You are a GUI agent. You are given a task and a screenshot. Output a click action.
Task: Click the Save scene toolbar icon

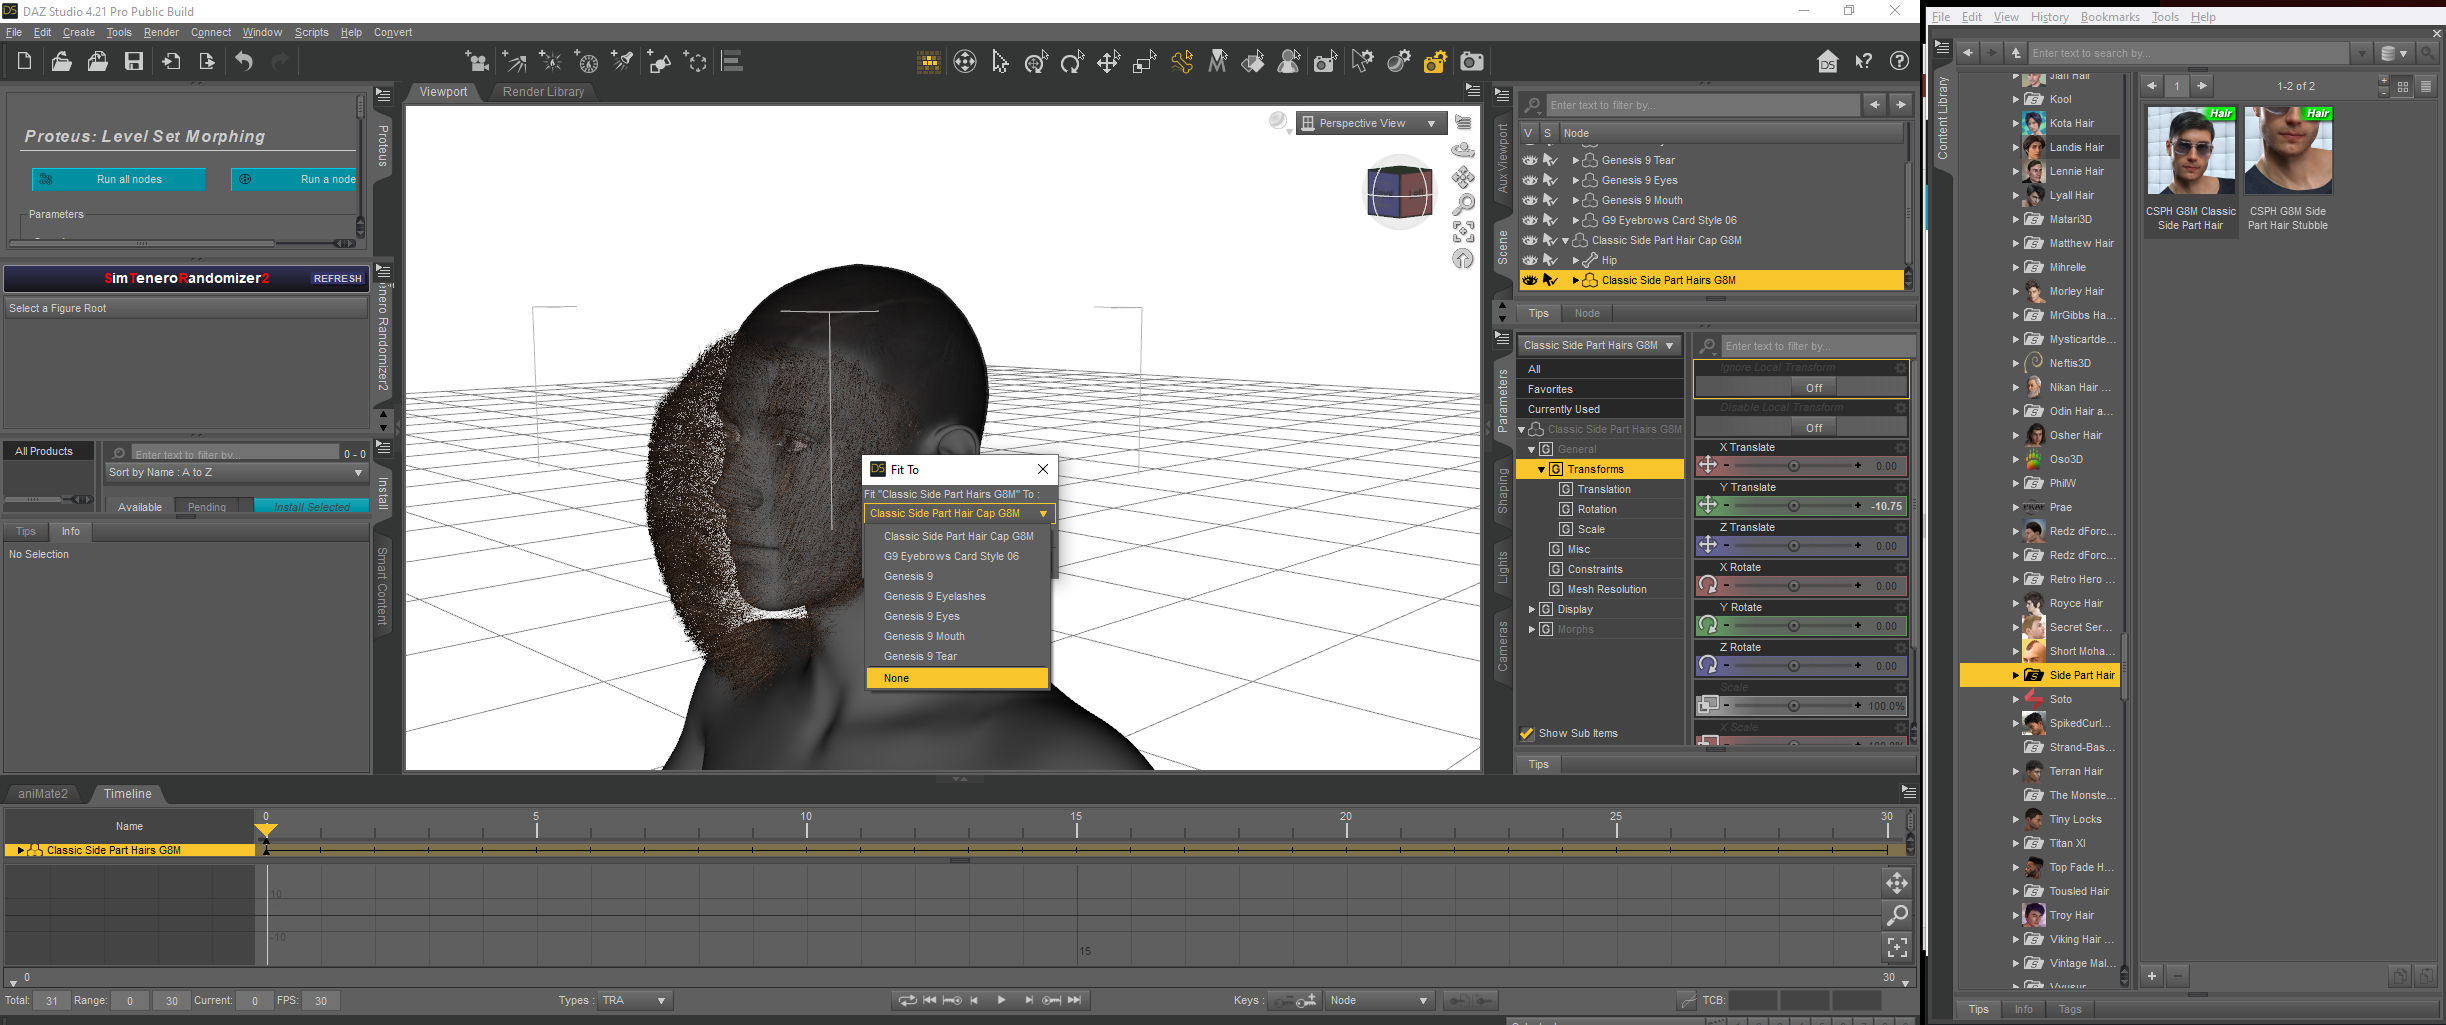(x=133, y=62)
